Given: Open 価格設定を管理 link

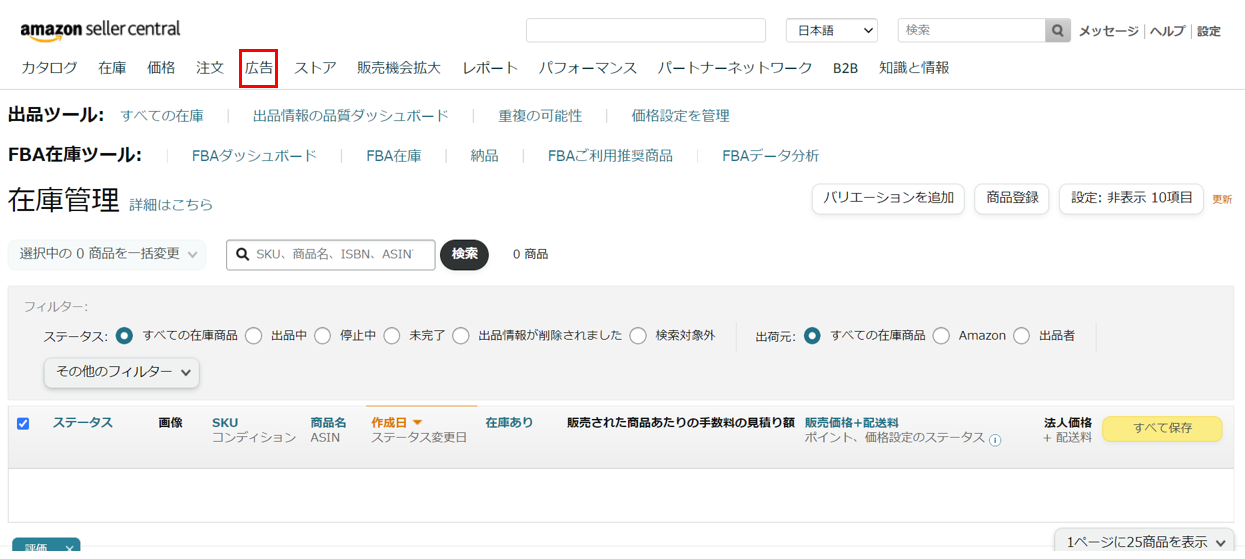Looking at the screenshot, I should pyautogui.click(x=681, y=116).
